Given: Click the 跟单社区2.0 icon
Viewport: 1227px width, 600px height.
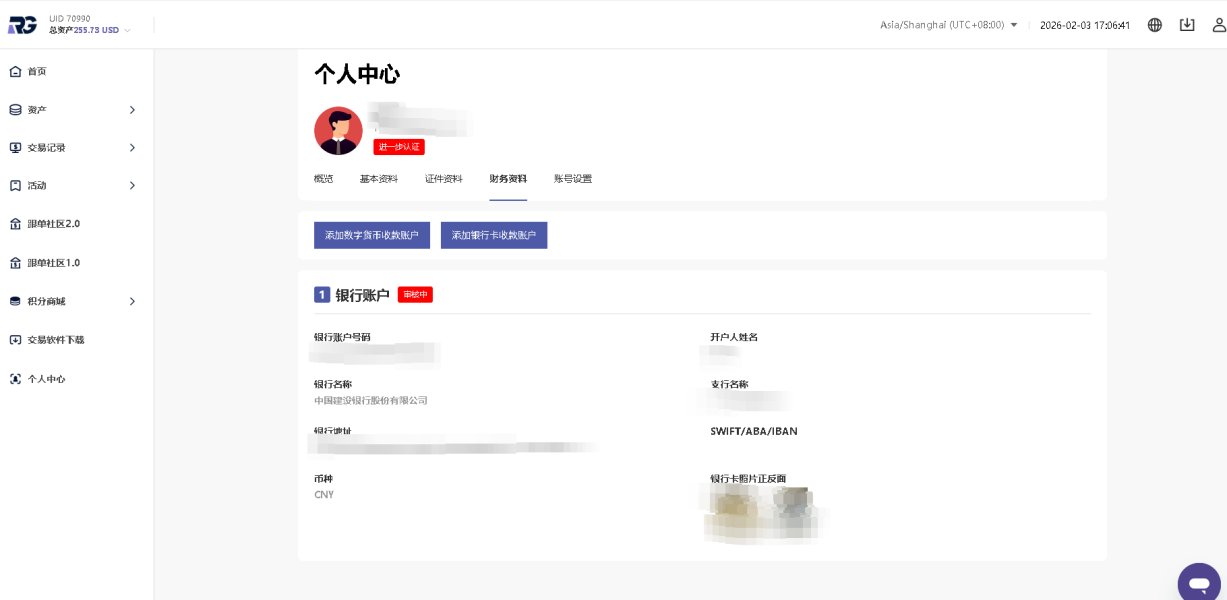Looking at the screenshot, I should click(15, 224).
